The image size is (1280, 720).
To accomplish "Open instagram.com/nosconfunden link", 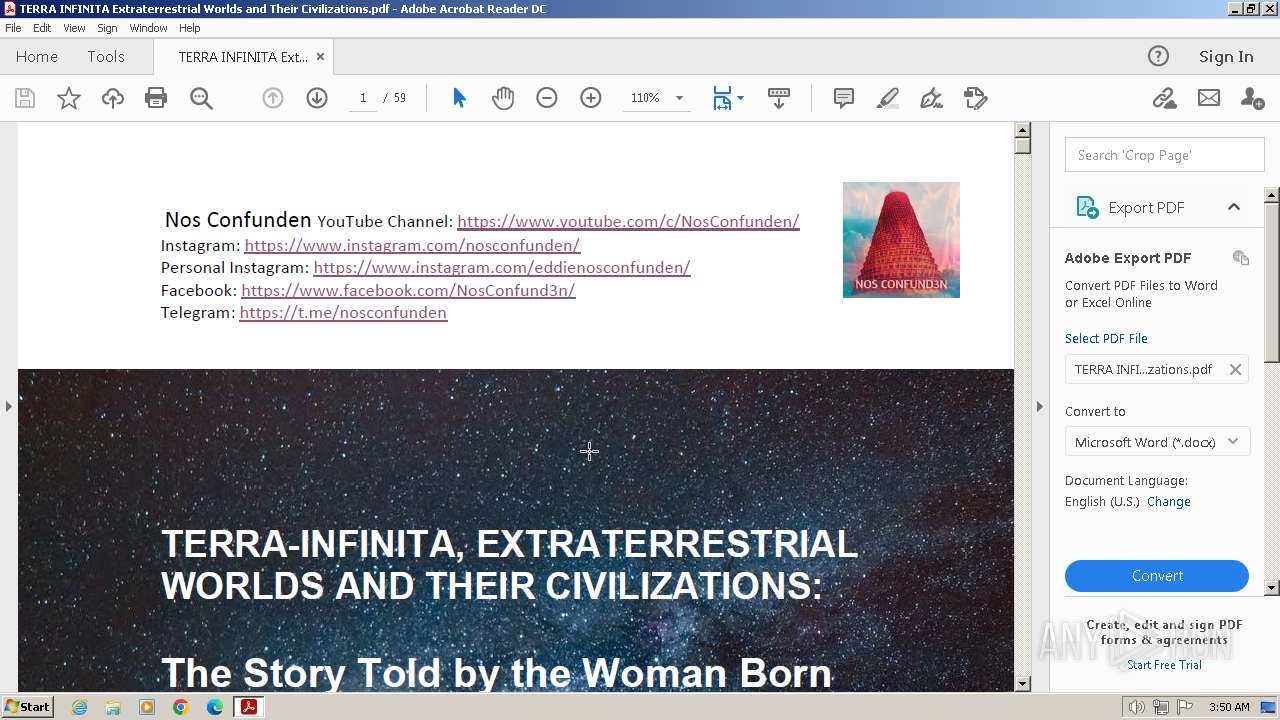I will [x=412, y=245].
